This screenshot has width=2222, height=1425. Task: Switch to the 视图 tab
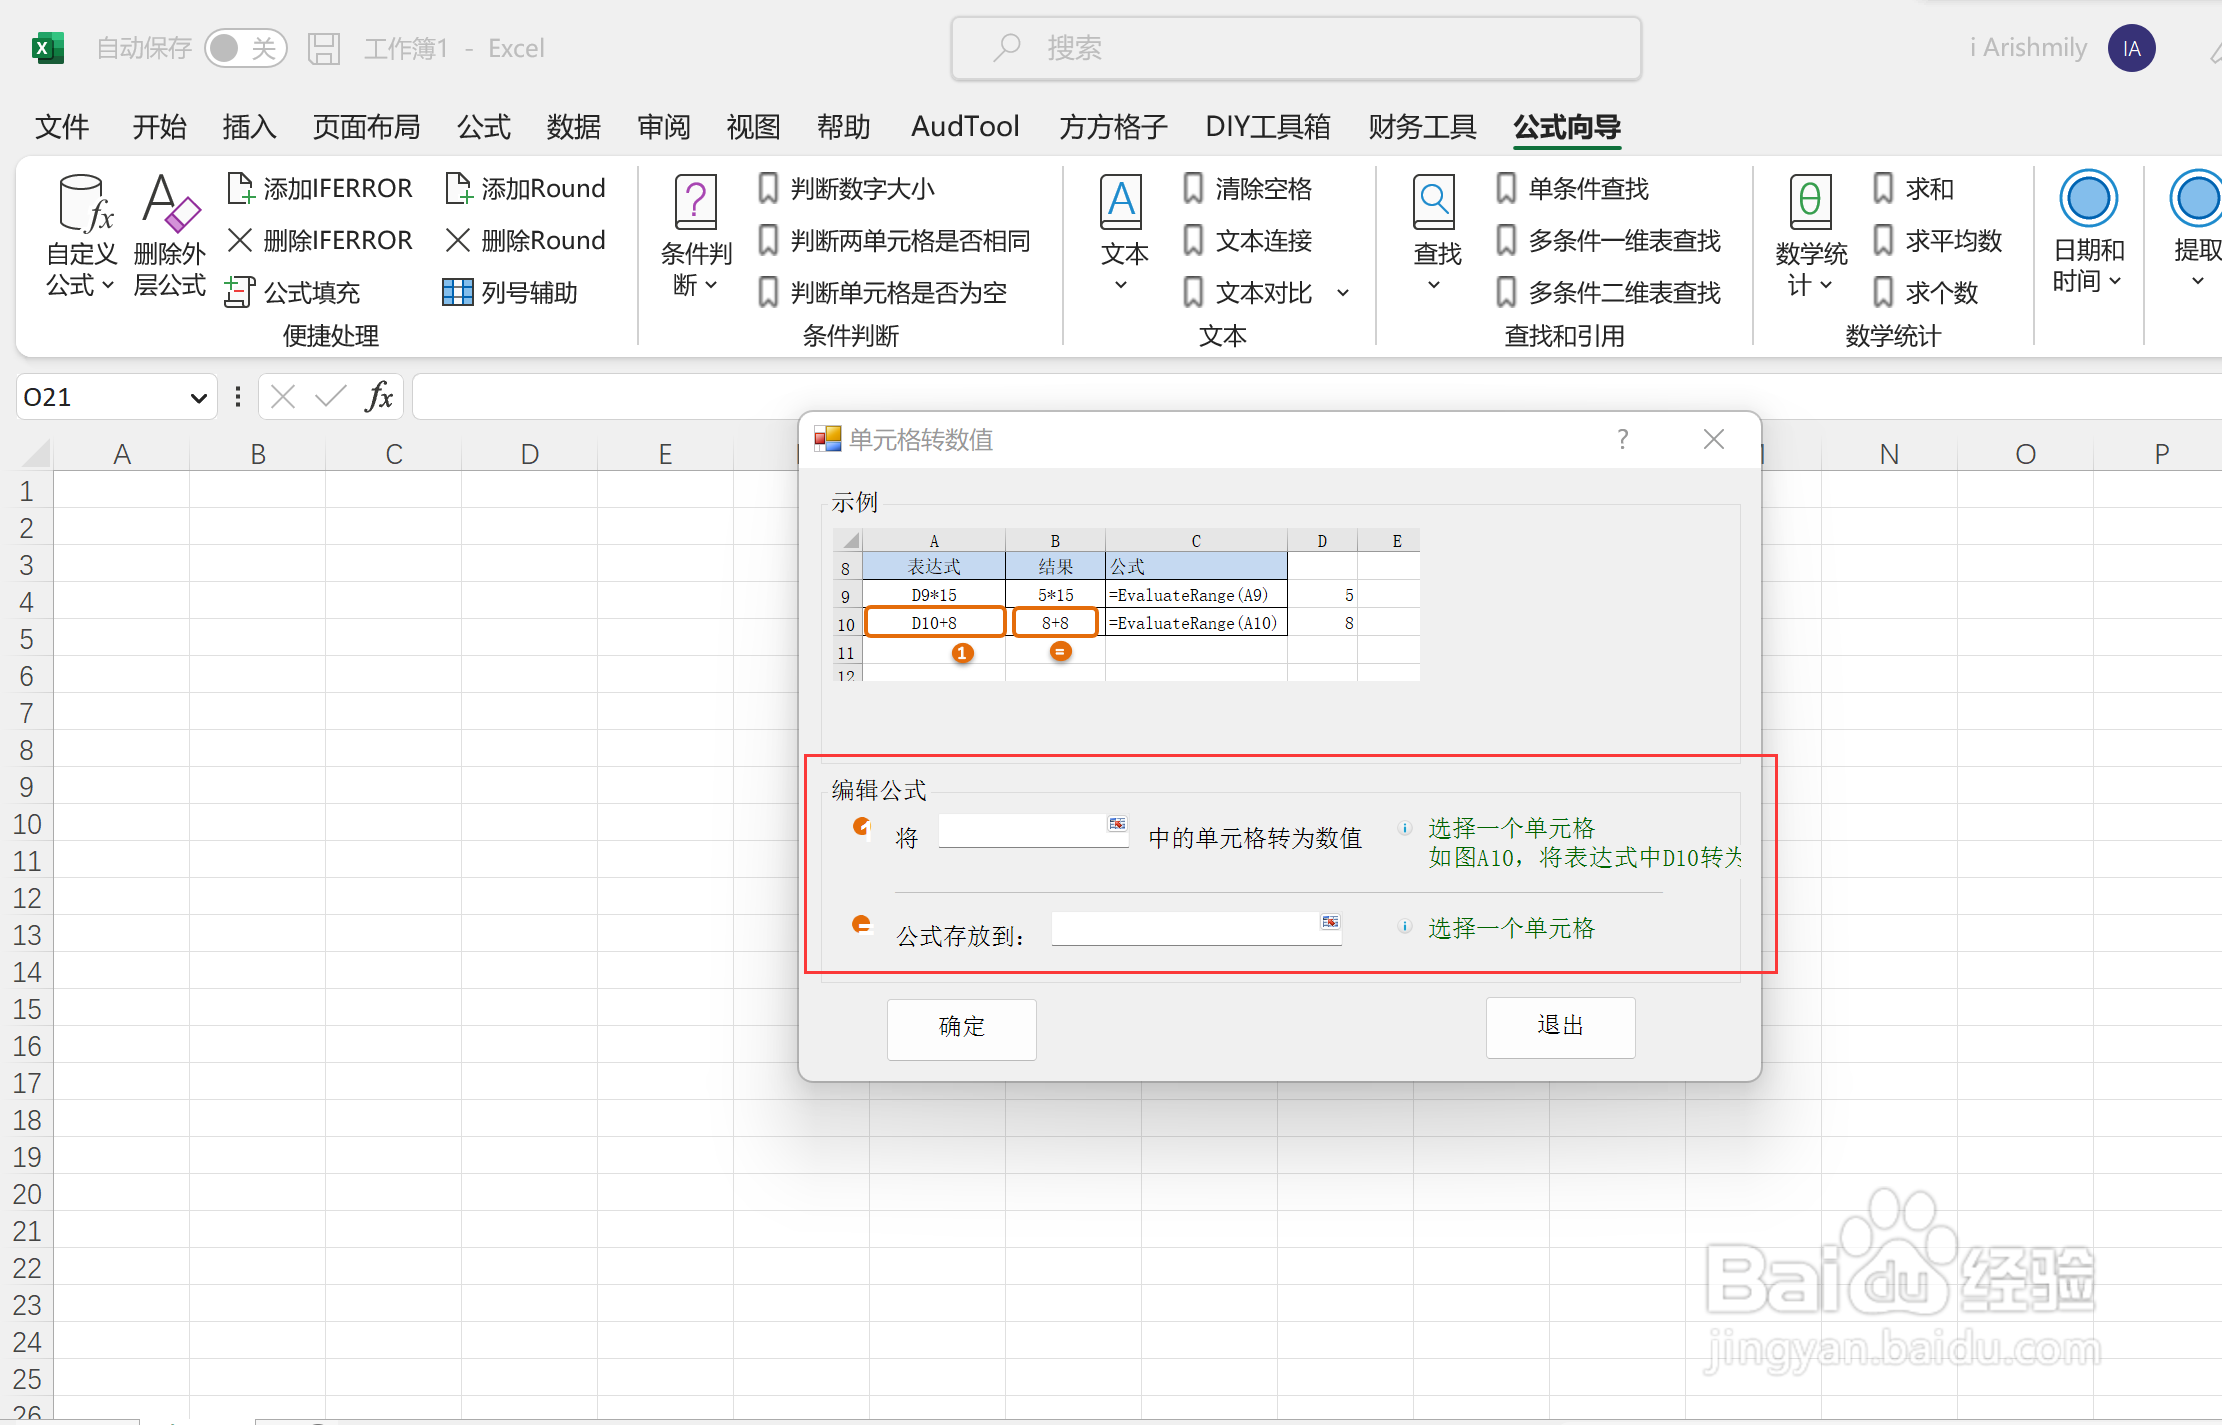point(753,127)
